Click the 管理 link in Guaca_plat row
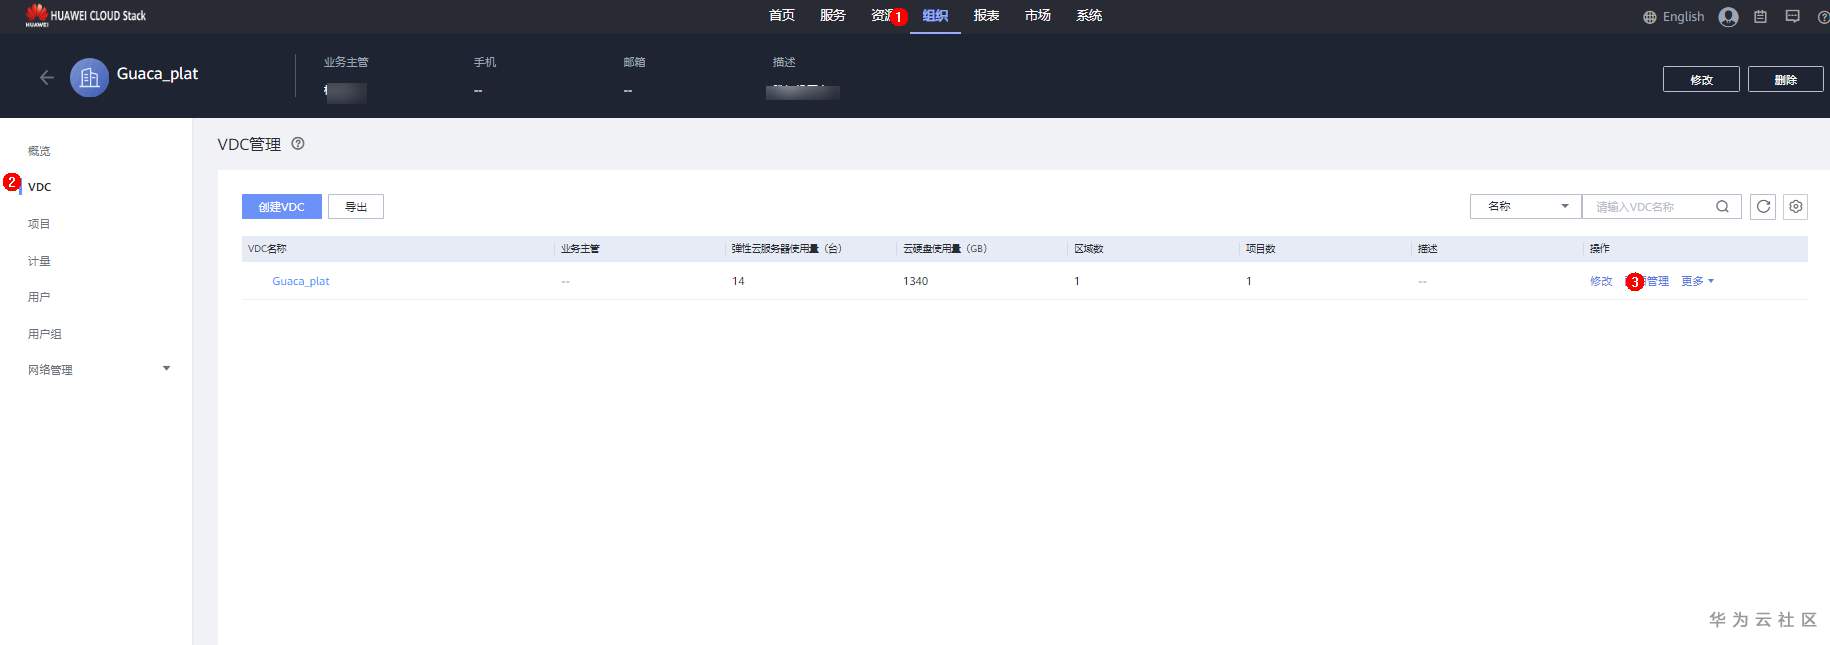Image resolution: width=1830 pixels, height=645 pixels. point(1657,281)
